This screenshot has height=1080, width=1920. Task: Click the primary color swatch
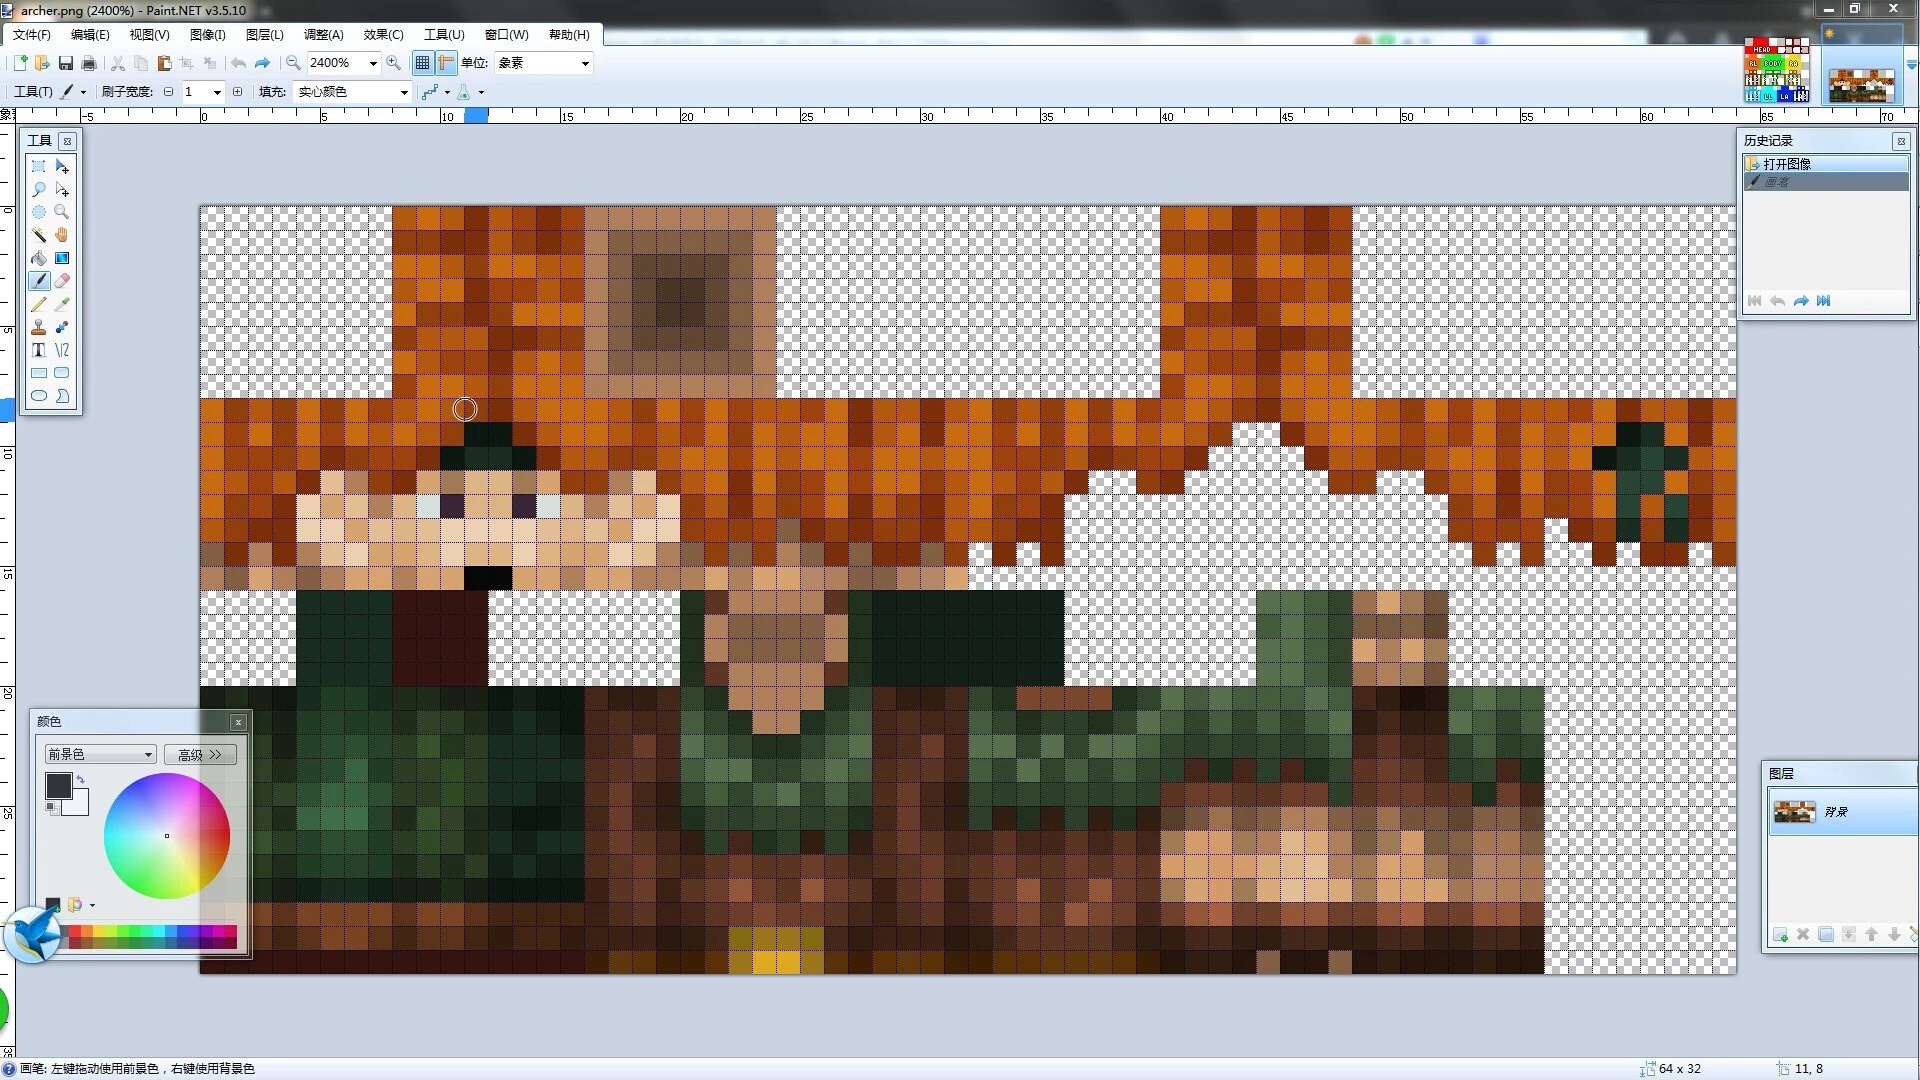(57, 785)
